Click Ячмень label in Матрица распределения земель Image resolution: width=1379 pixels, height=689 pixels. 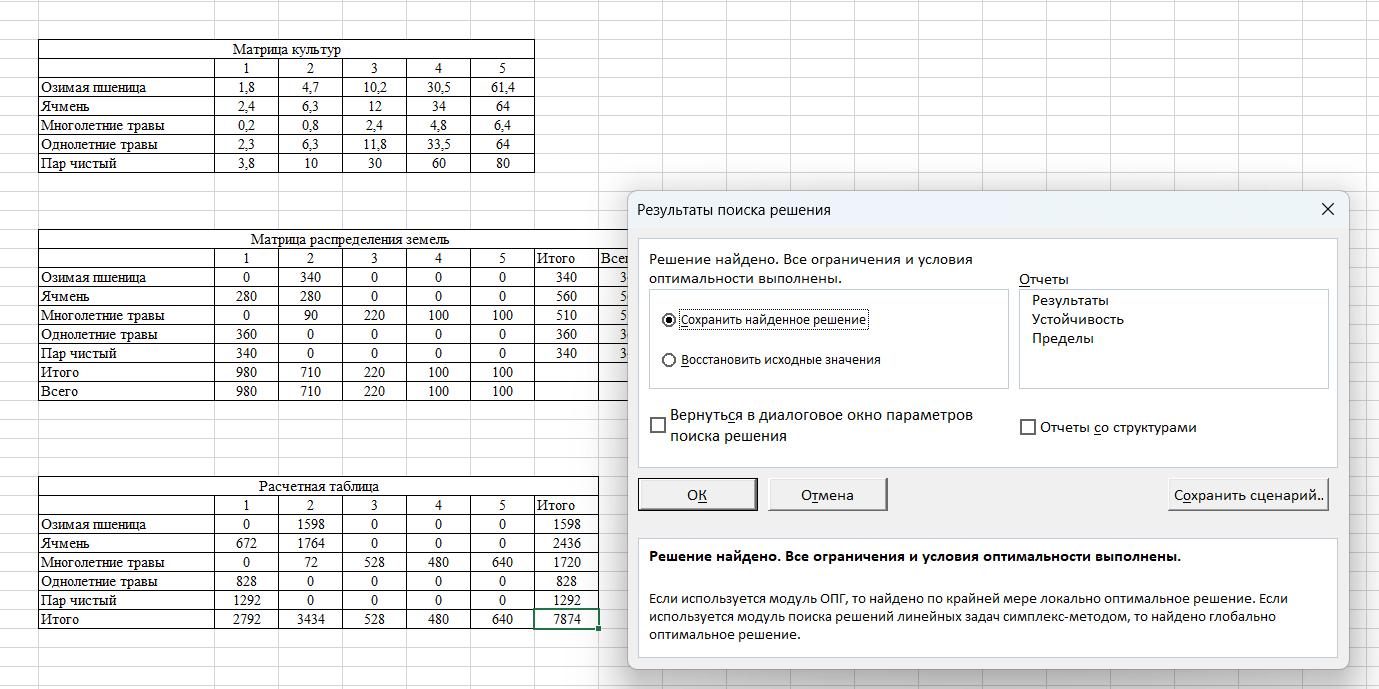(x=127, y=296)
